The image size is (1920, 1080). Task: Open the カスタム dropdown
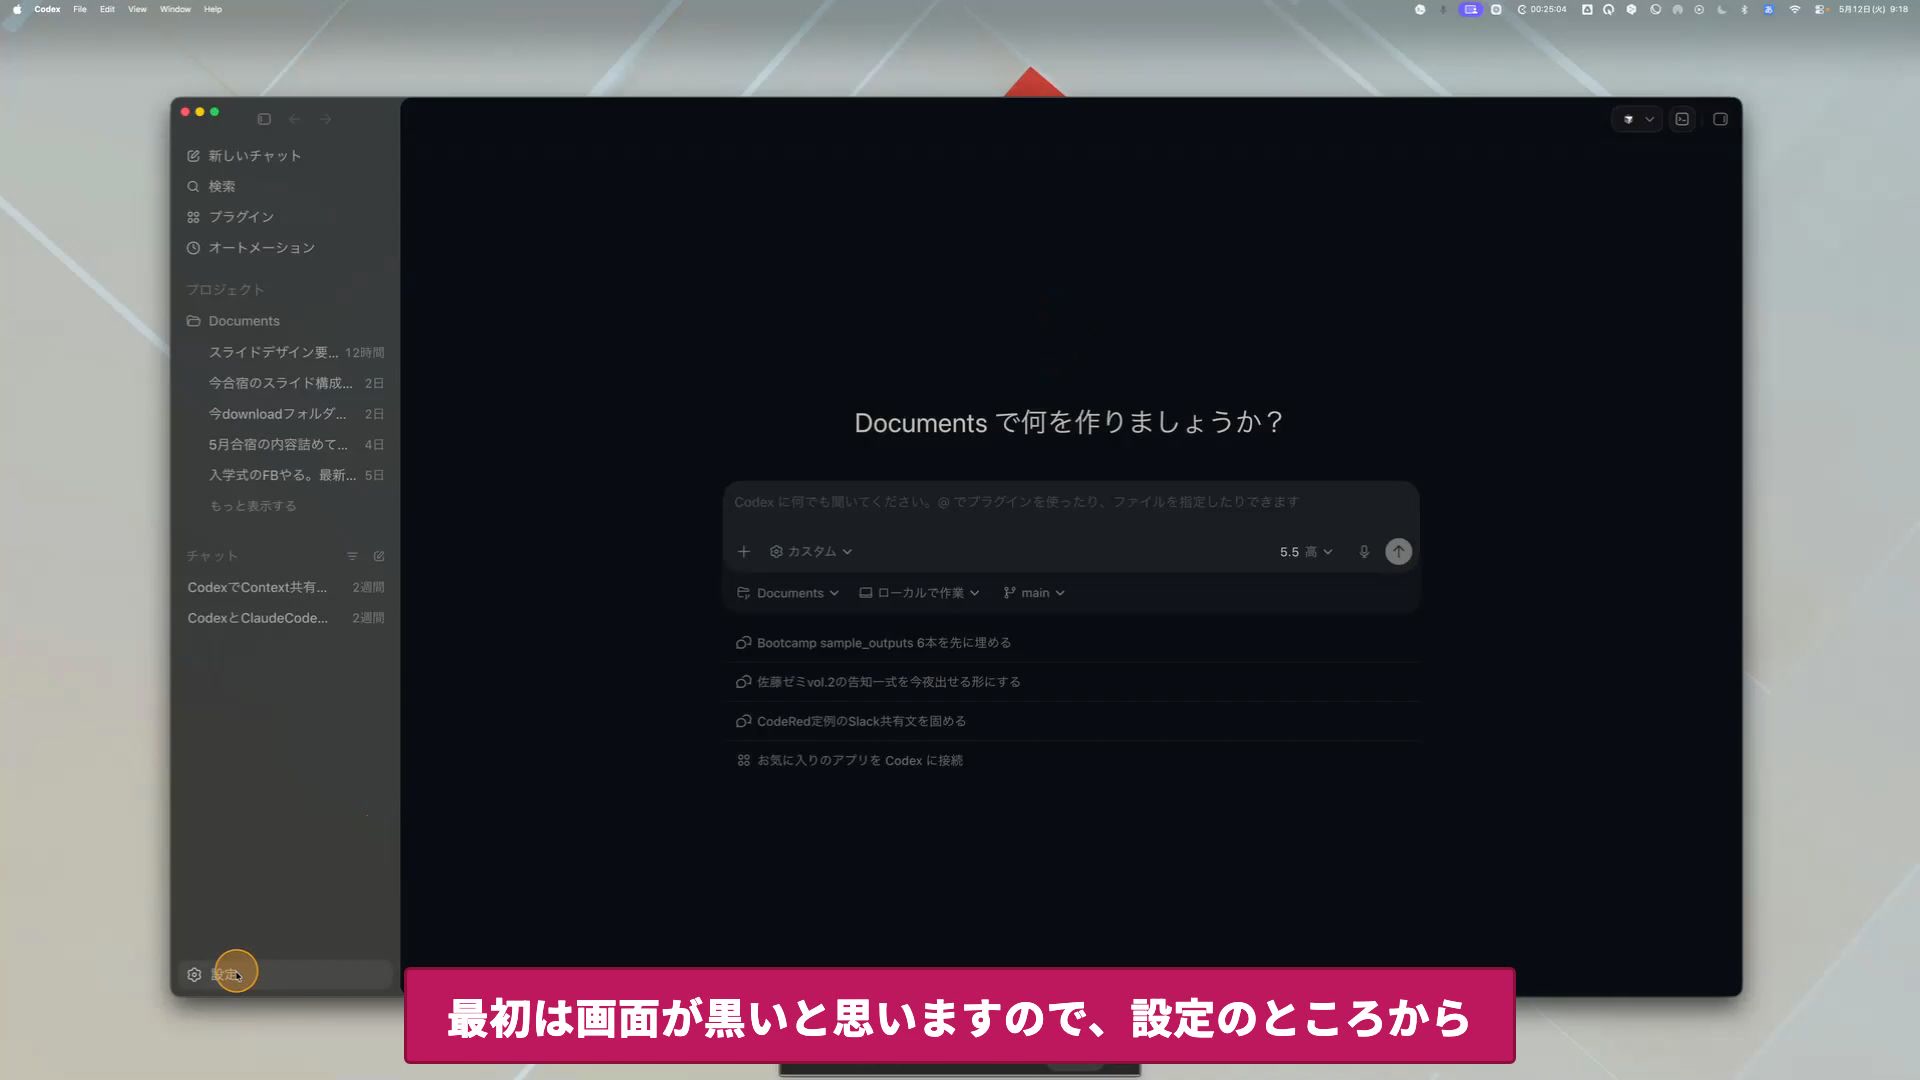[811, 552]
